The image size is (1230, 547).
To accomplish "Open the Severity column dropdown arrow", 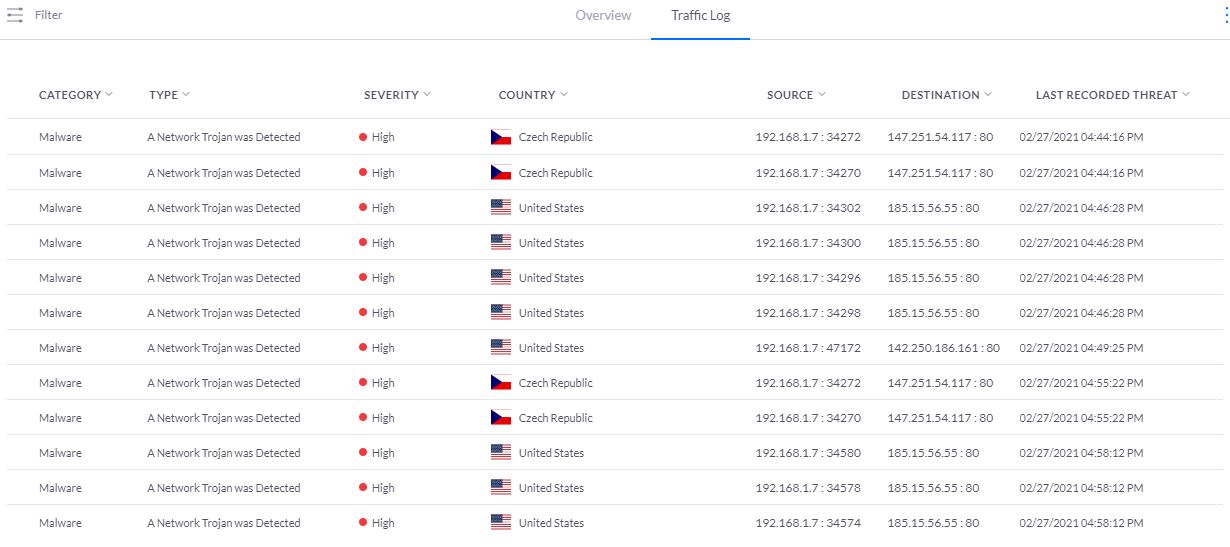I will pyautogui.click(x=427, y=95).
